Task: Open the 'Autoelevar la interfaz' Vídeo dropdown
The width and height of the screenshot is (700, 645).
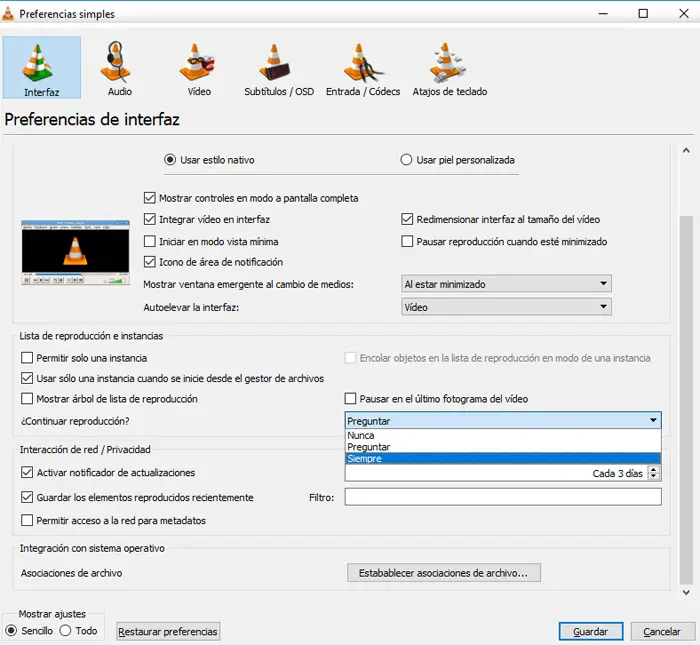Action: click(506, 307)
